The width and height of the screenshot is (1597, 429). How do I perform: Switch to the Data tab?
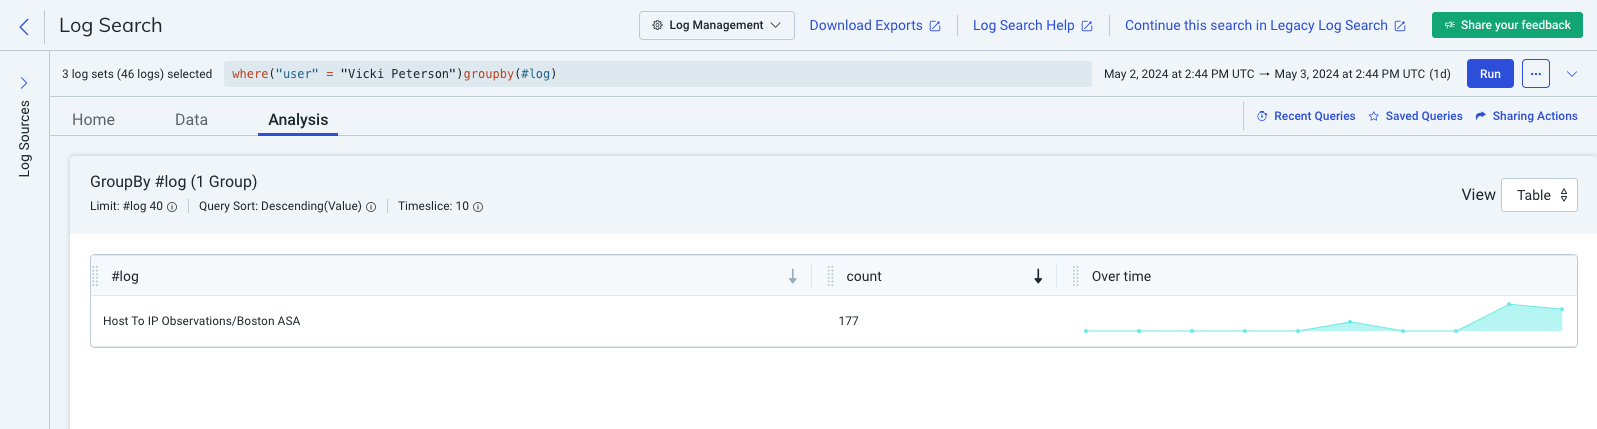tap(191, 120)
